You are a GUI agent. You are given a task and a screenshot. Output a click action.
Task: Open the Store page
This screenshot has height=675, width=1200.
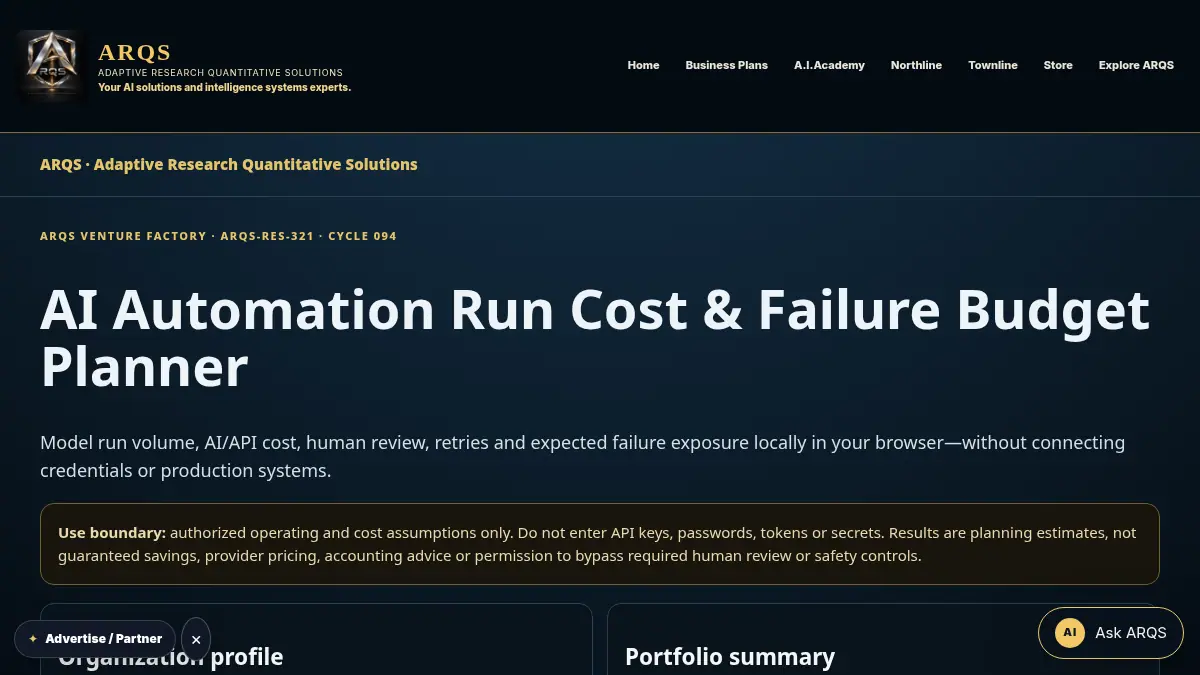pos(1058,65)
